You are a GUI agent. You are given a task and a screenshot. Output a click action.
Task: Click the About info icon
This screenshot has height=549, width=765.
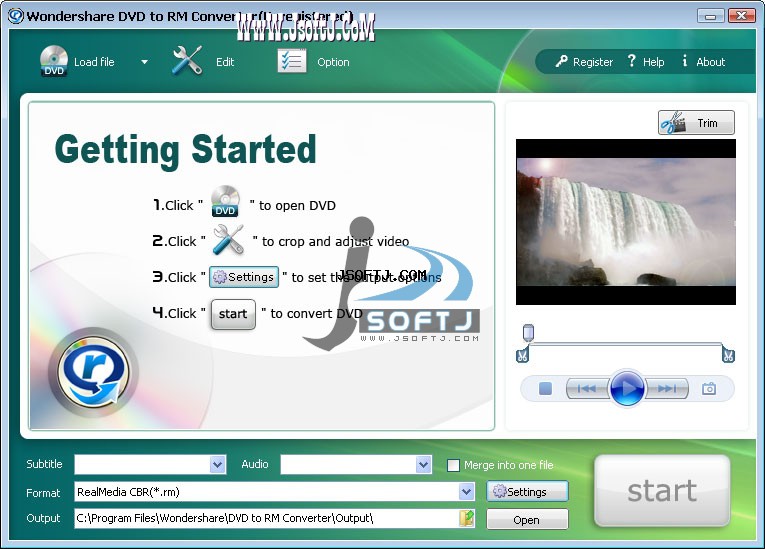pos(685,61)
